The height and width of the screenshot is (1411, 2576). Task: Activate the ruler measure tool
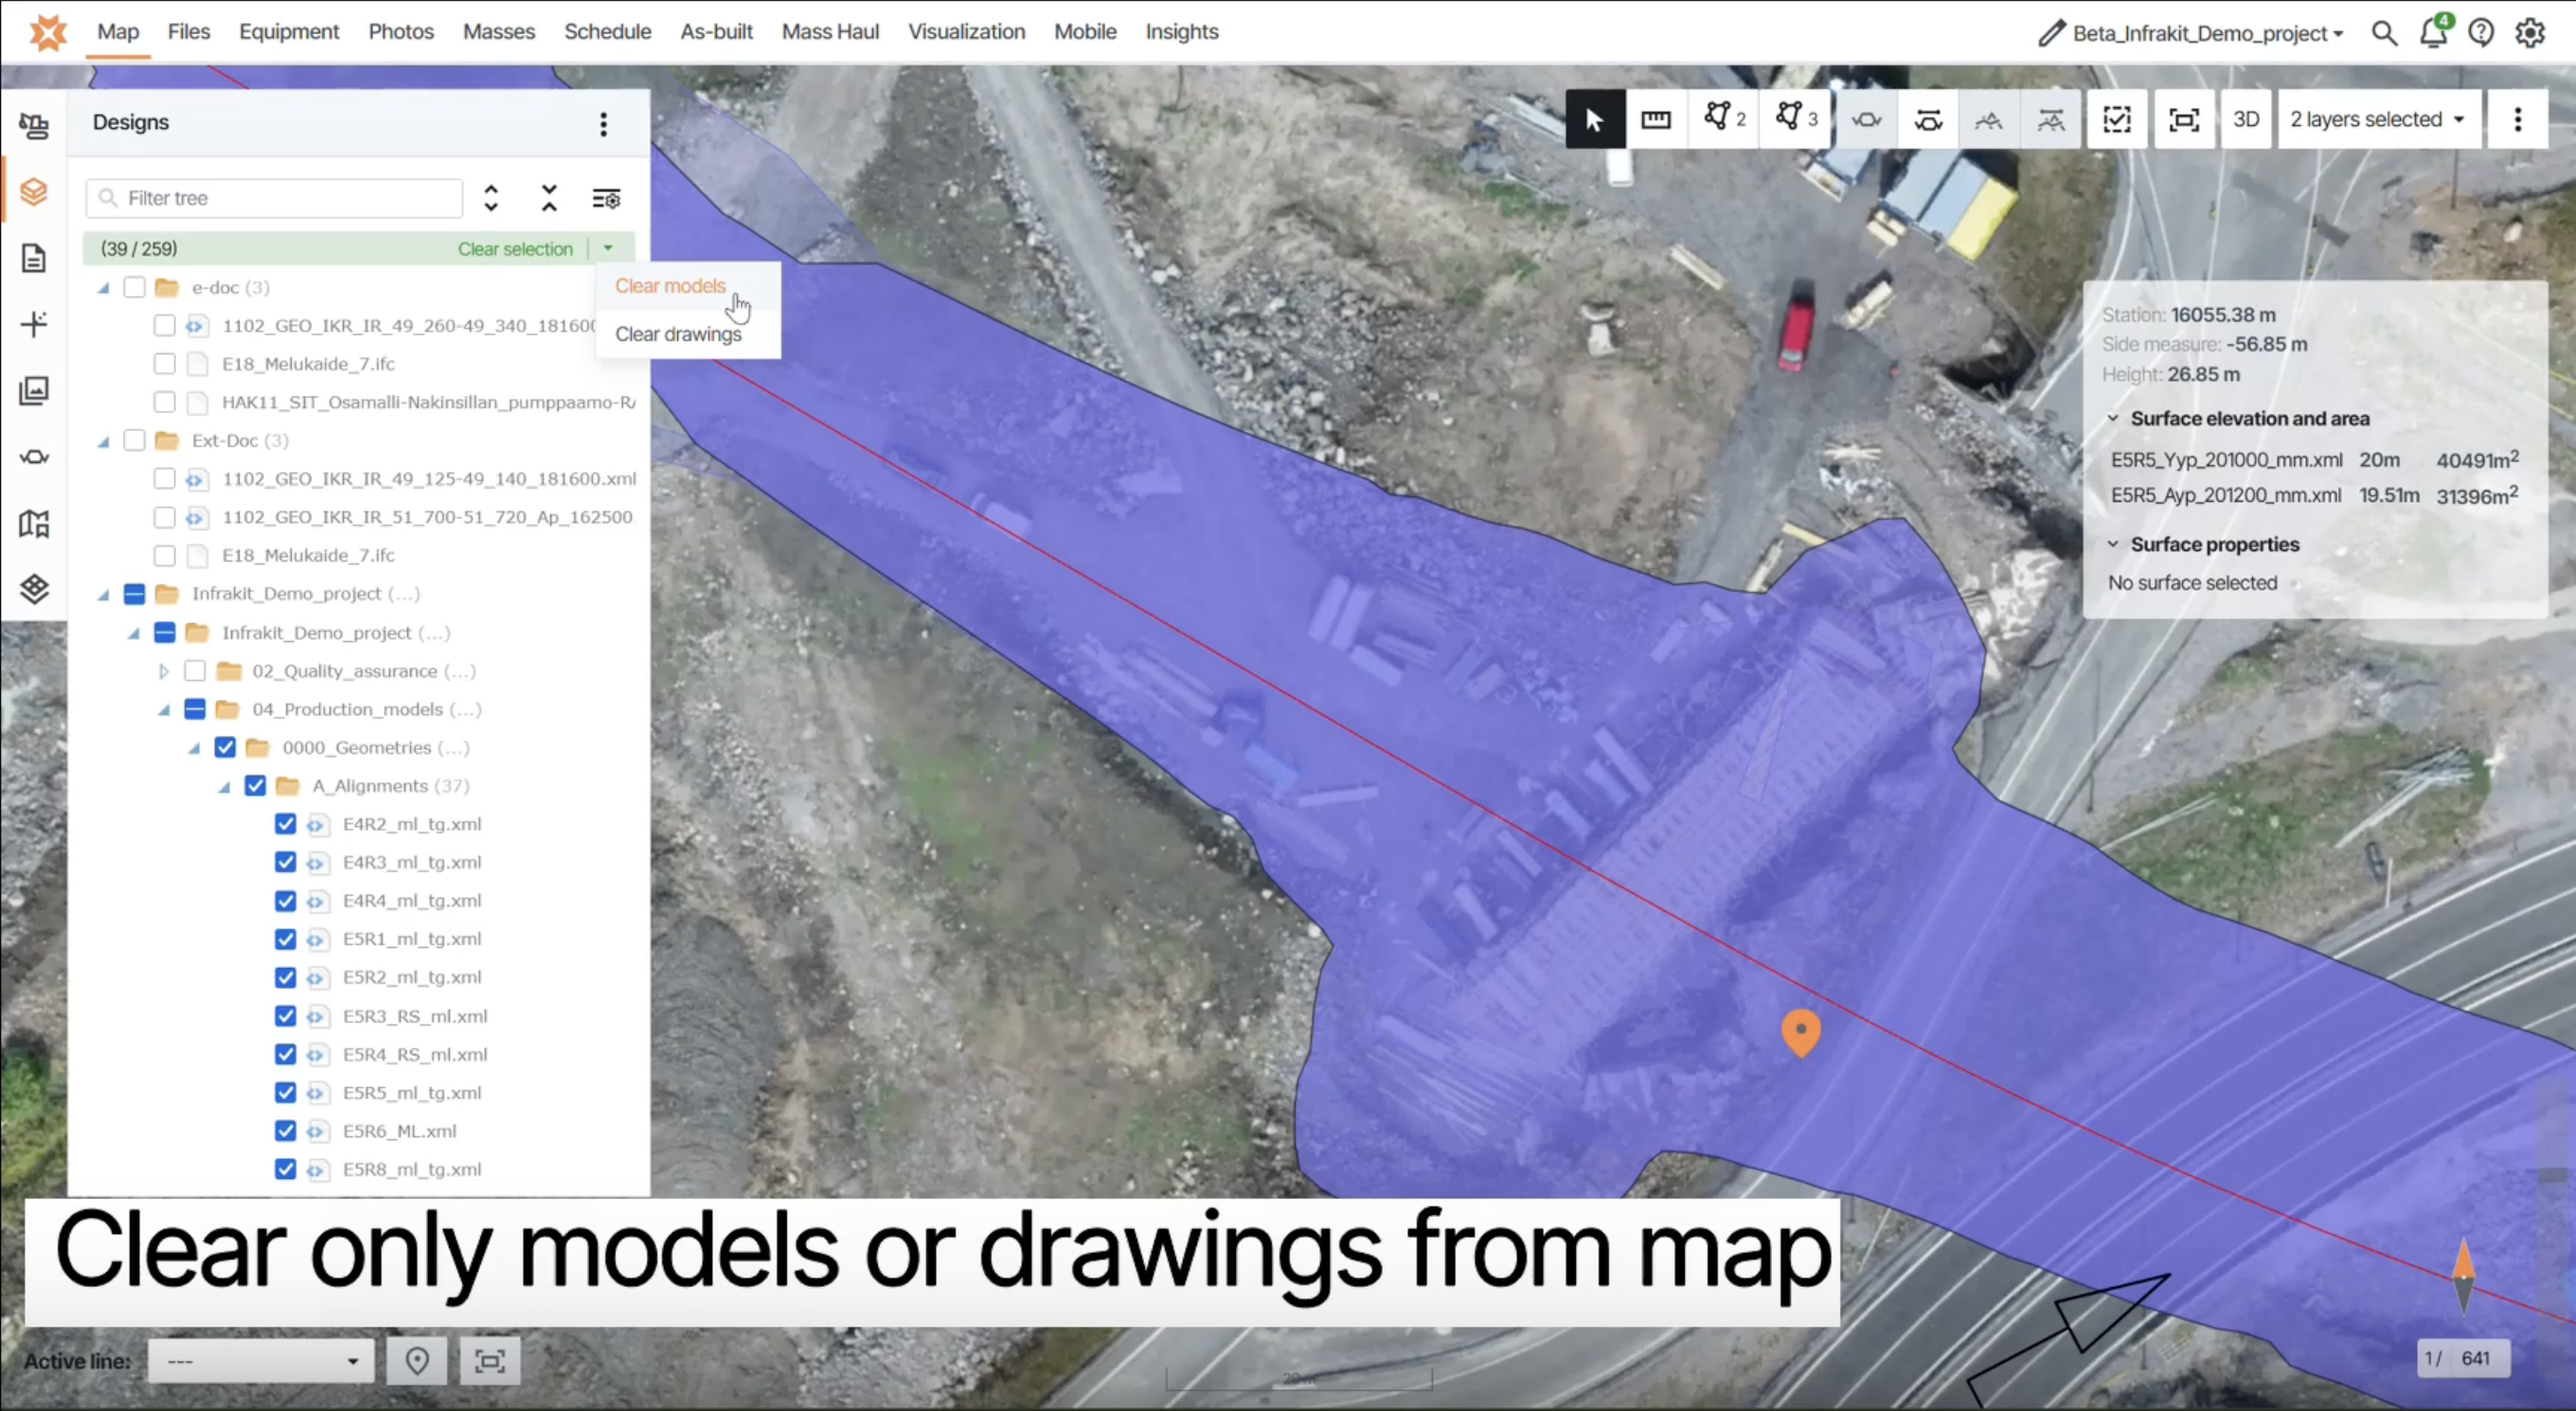pos(1656,120)
